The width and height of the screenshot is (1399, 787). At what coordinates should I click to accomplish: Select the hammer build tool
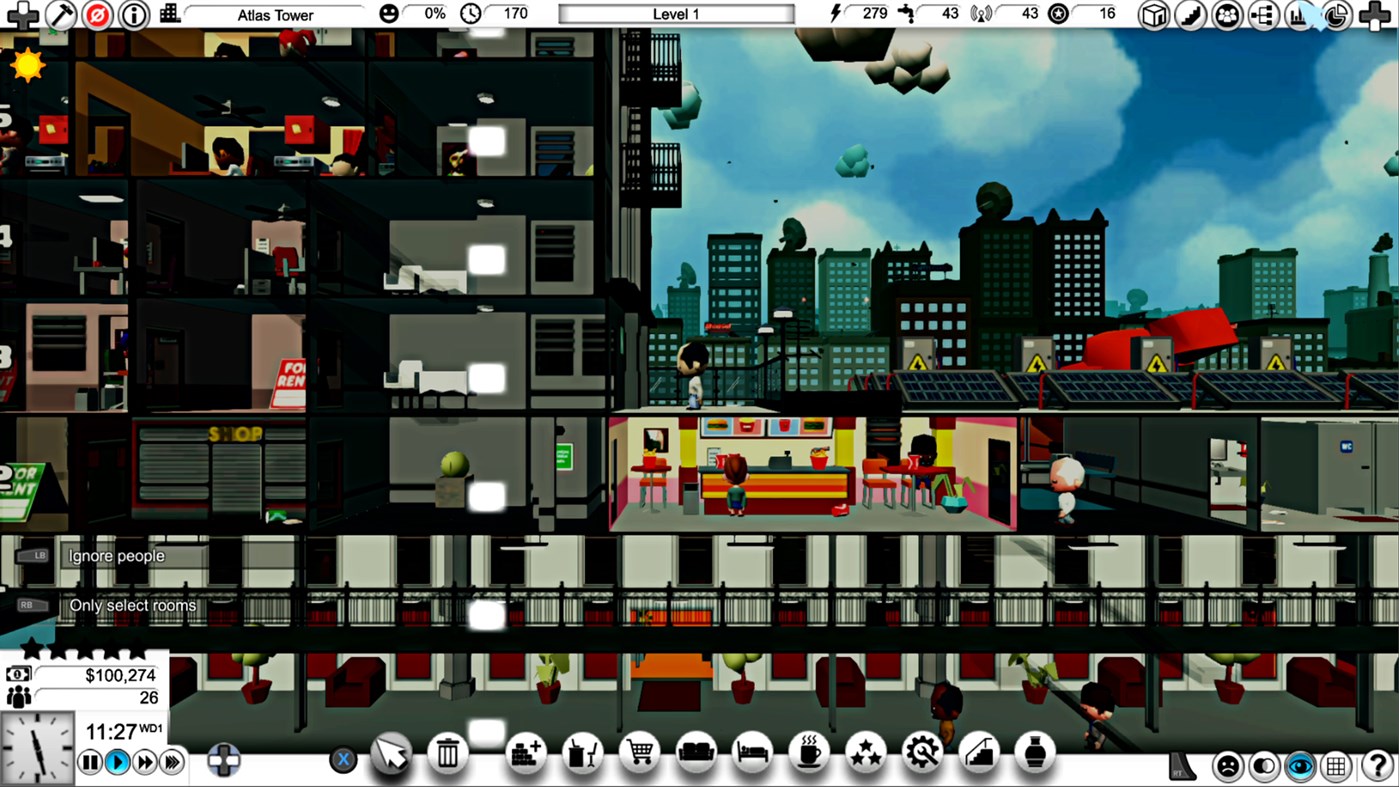(x=59, y=14)
